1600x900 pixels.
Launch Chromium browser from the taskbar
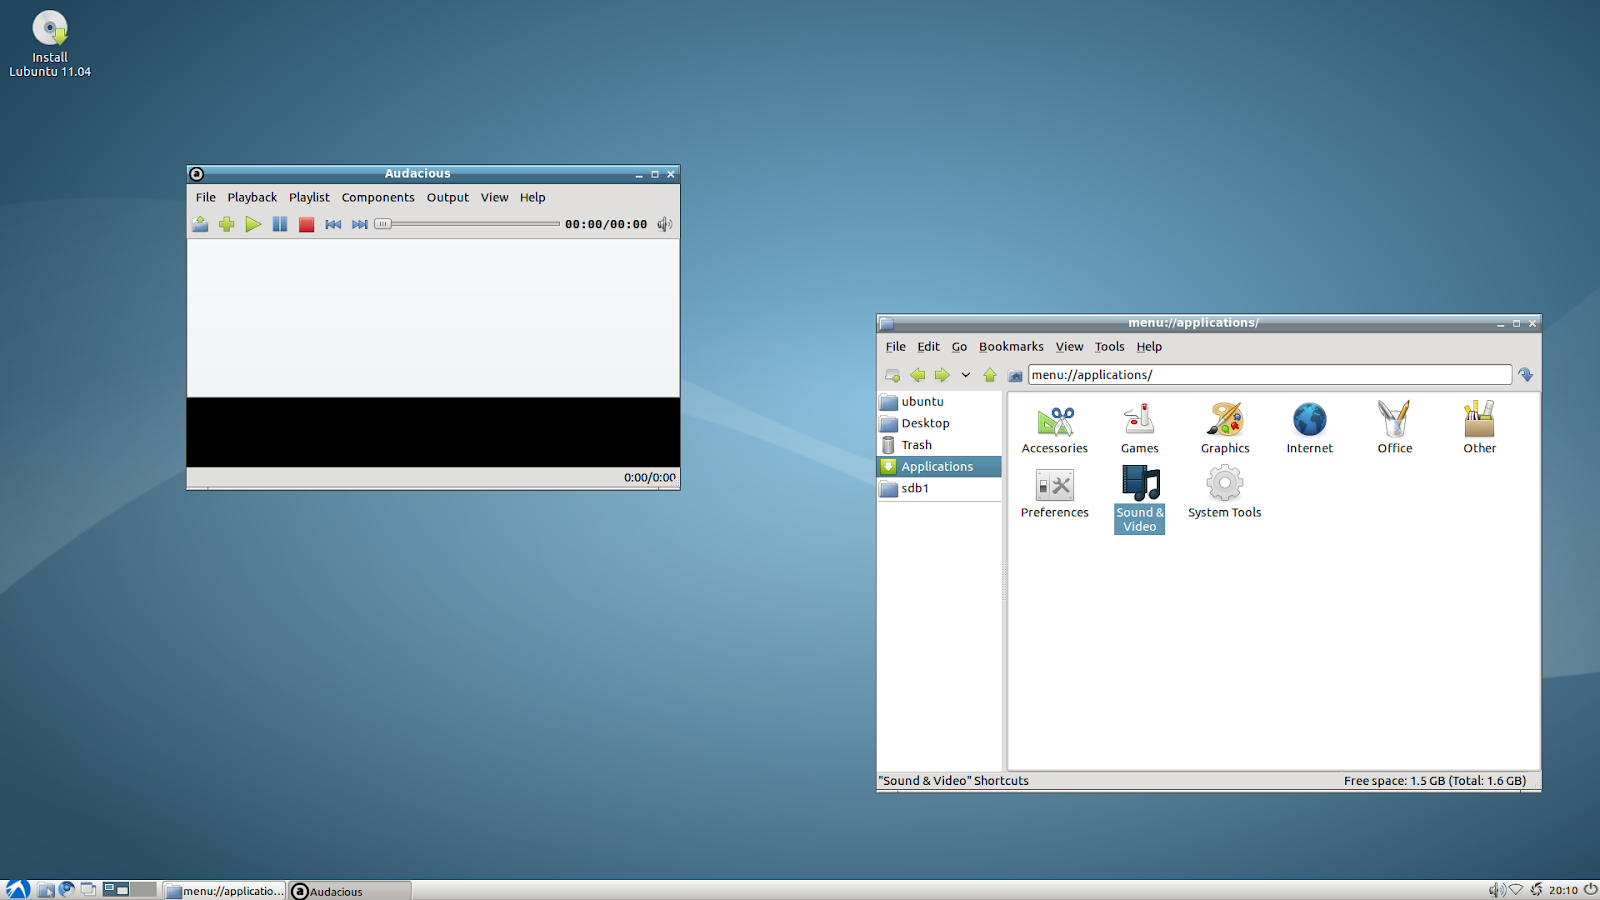pos(67,890)
